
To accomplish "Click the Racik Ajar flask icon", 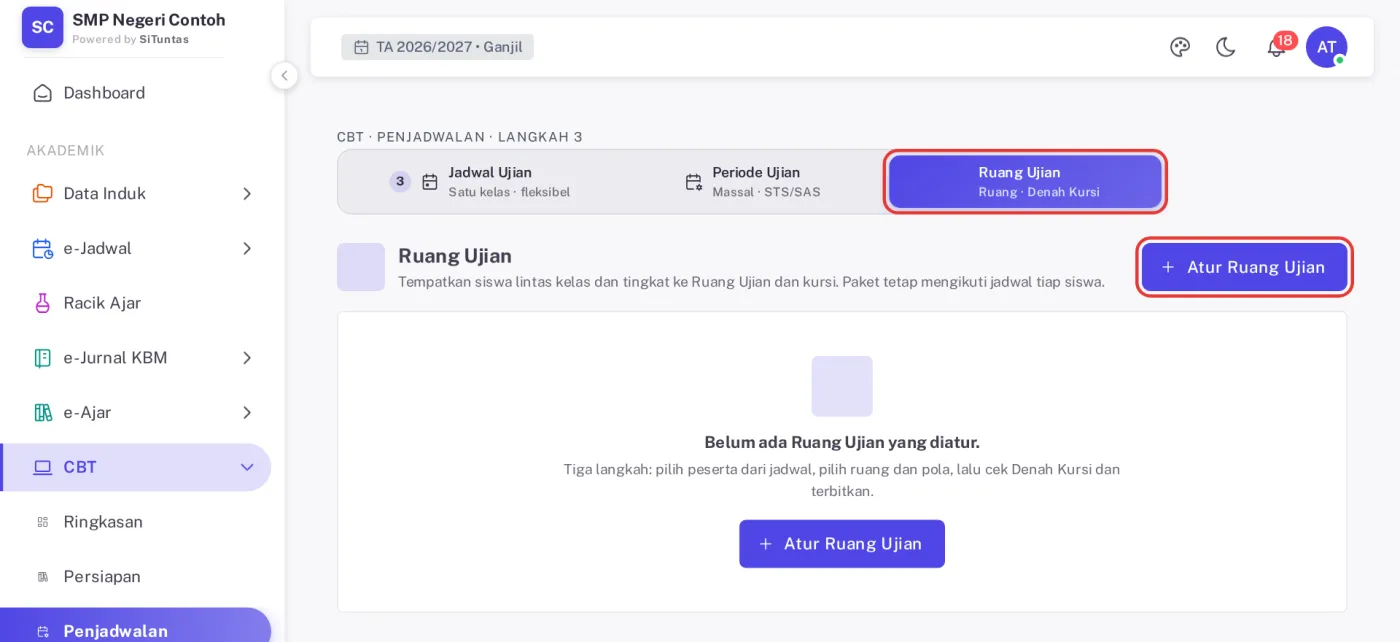I will (42, 303).
